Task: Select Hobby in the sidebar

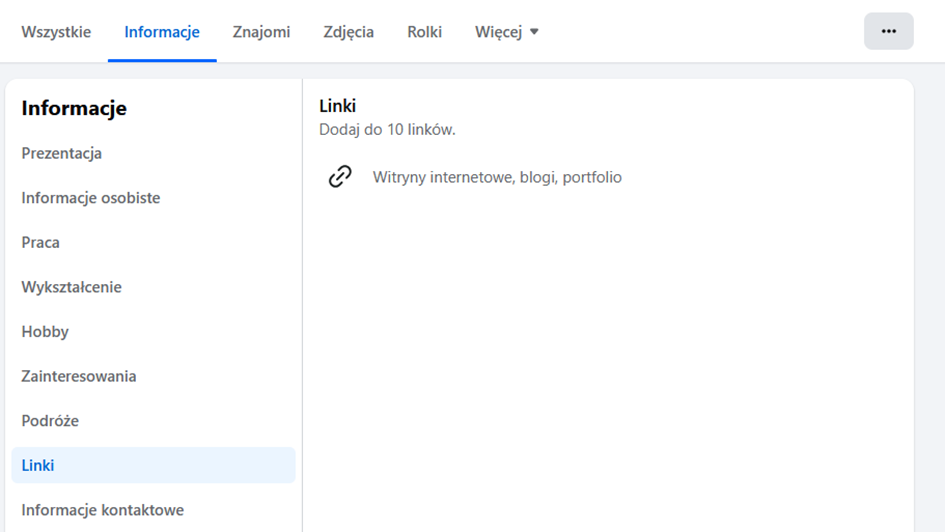Action: 45,331
